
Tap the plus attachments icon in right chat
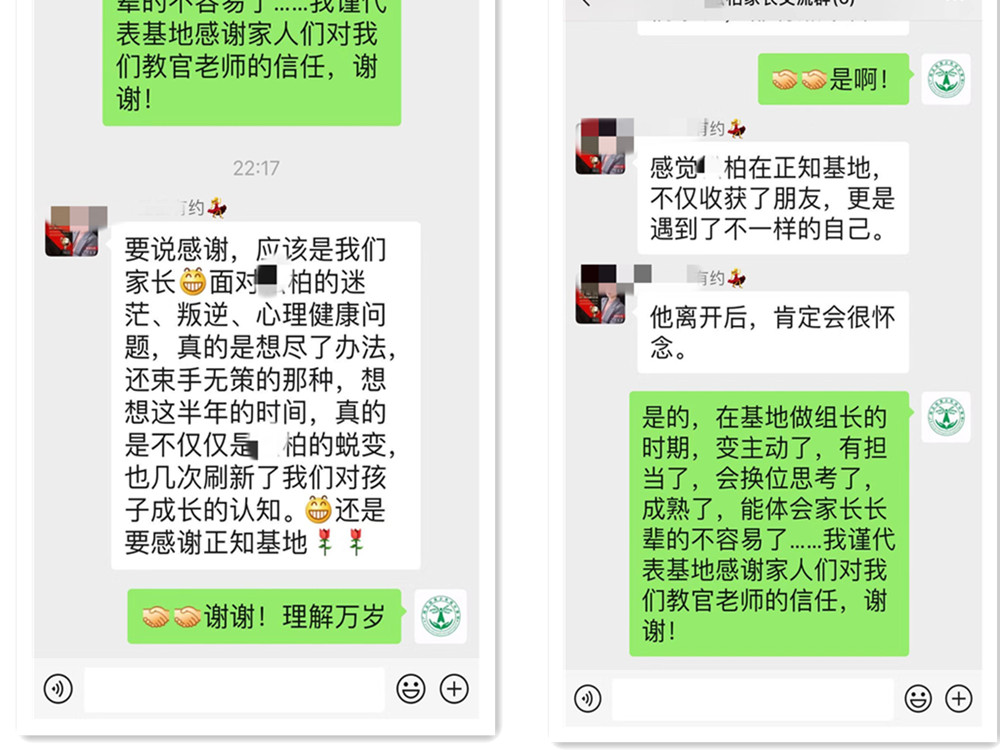[x=959, y=698]
